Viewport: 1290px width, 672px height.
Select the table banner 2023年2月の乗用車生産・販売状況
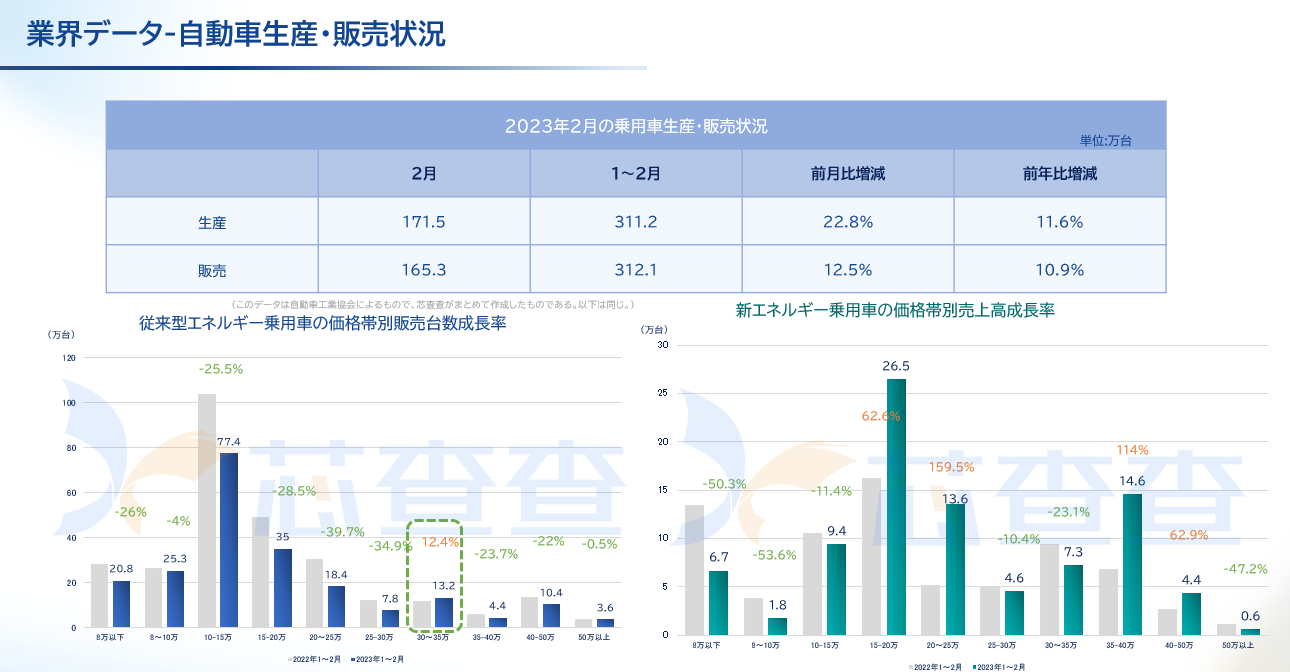(636, 126)
